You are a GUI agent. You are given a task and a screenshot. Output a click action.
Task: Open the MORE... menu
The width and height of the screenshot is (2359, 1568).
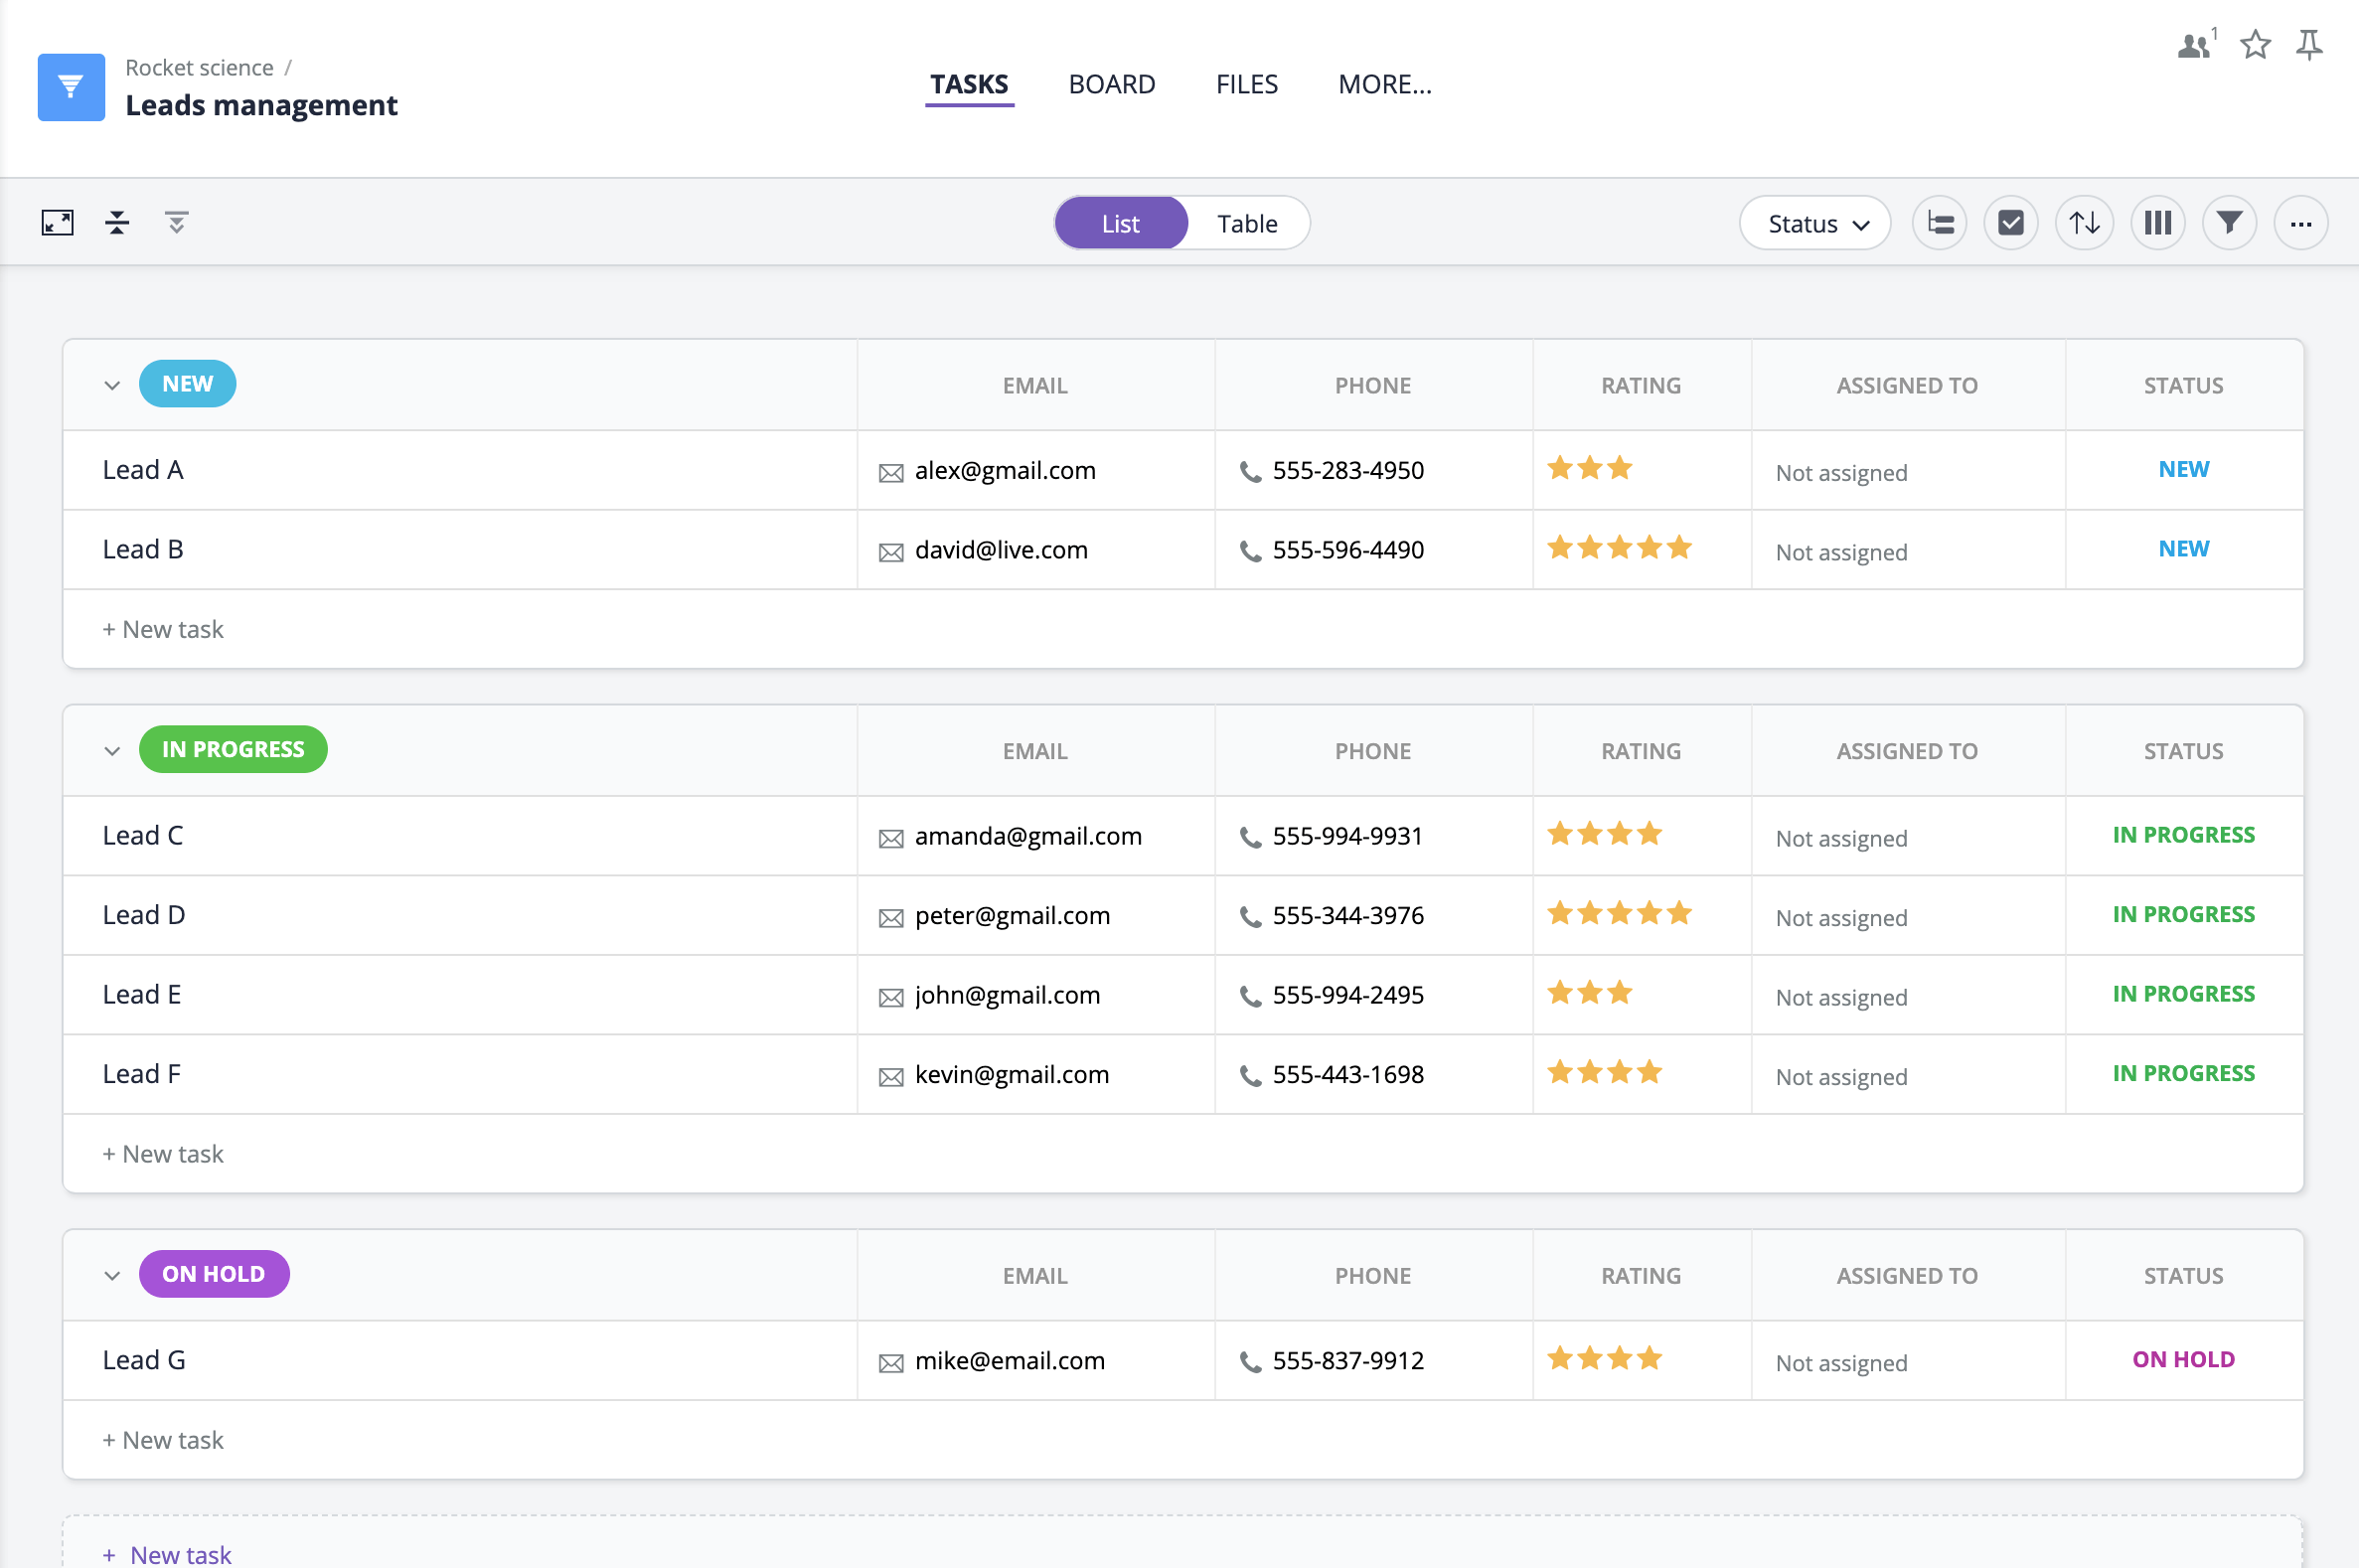point(1385,84)
